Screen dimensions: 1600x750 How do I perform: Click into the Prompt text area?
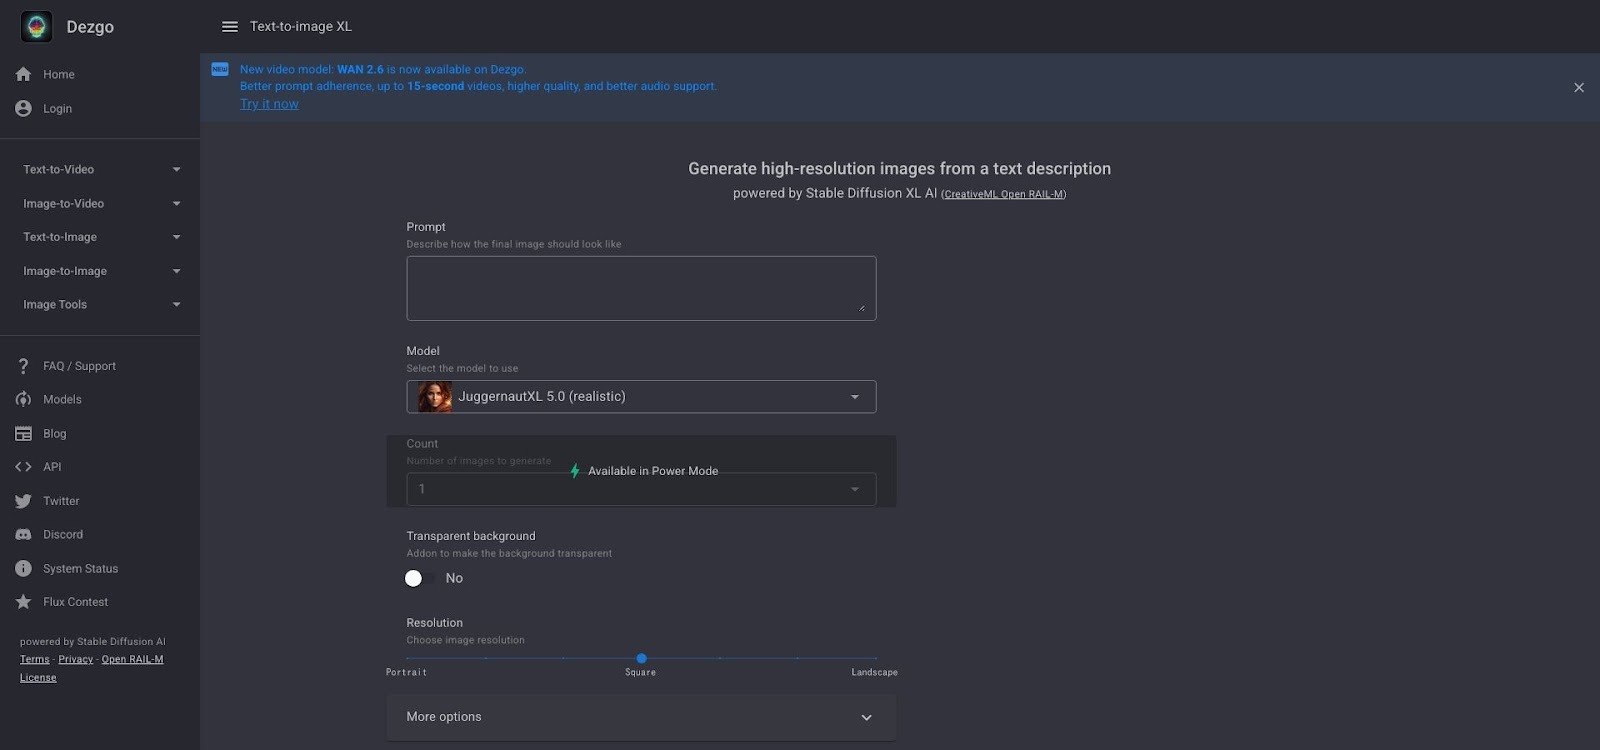point(641,289)
